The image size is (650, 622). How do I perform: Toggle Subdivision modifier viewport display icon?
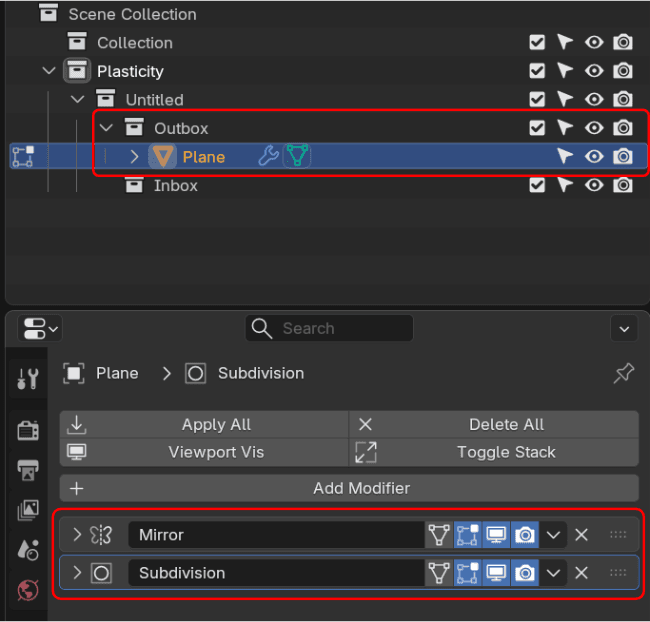click(x=495, y=573)
